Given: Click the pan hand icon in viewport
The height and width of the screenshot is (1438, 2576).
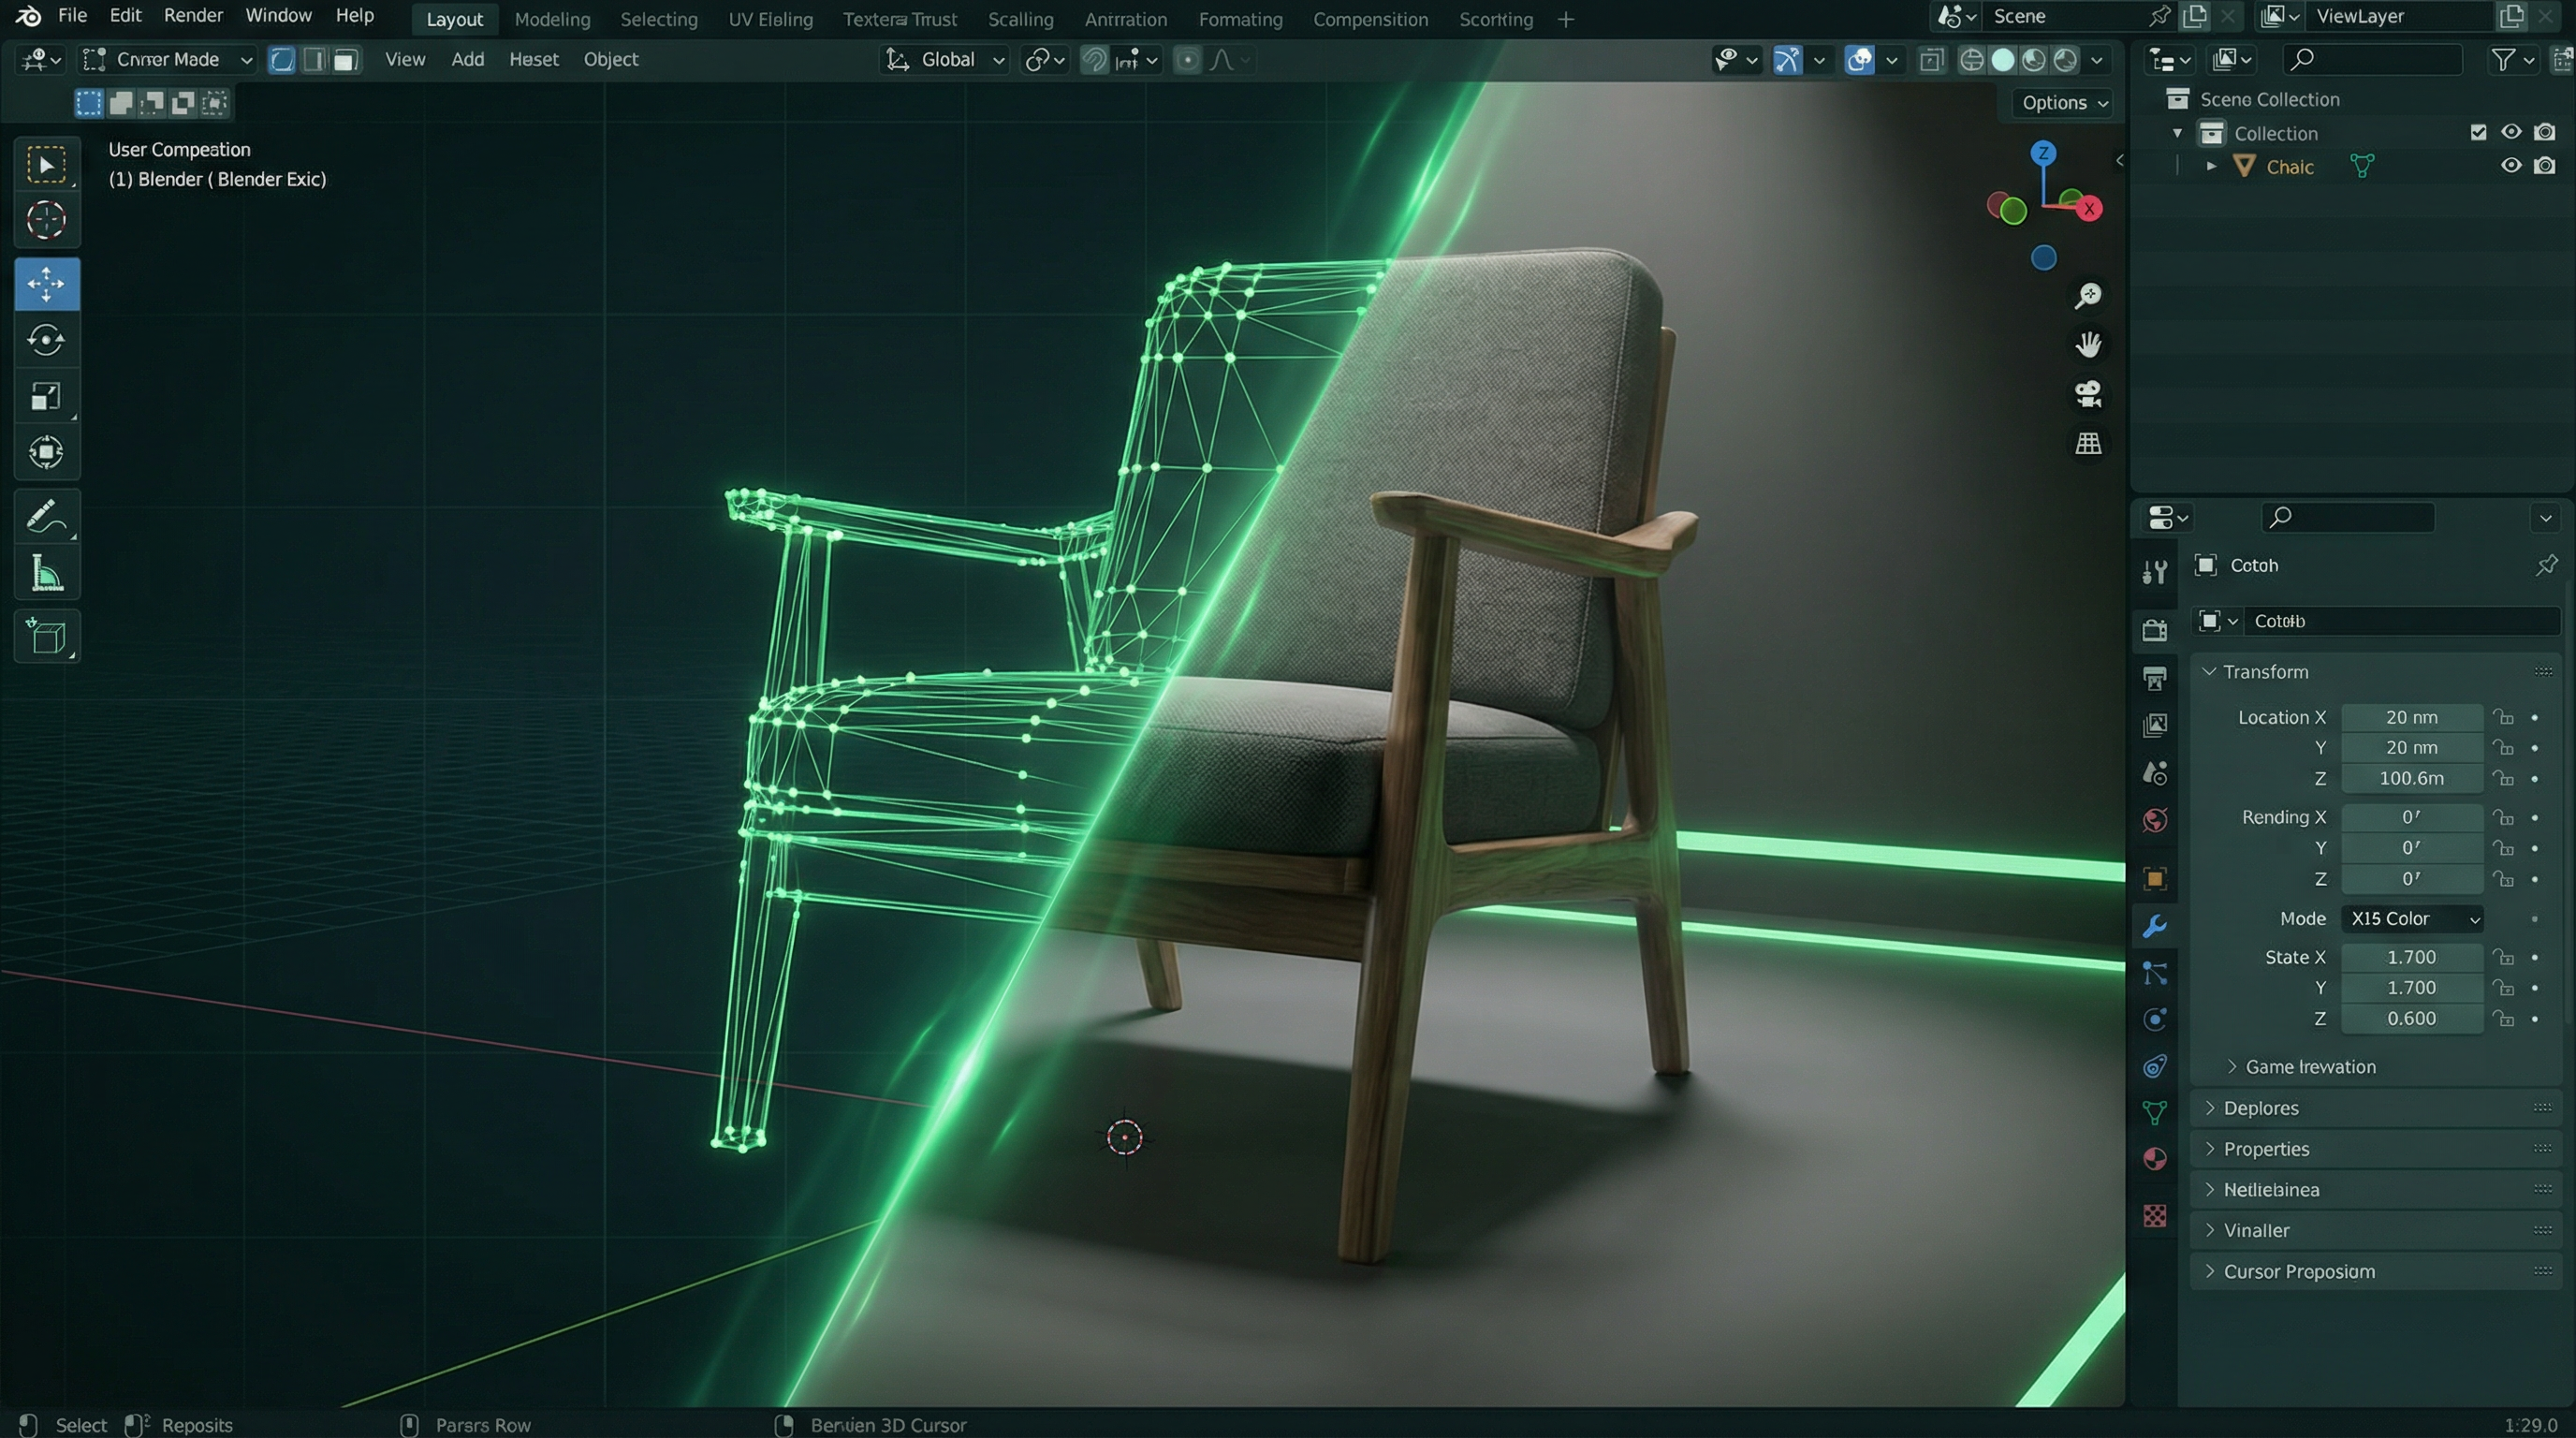Looking at the screenshot, I should point(2089,344).
